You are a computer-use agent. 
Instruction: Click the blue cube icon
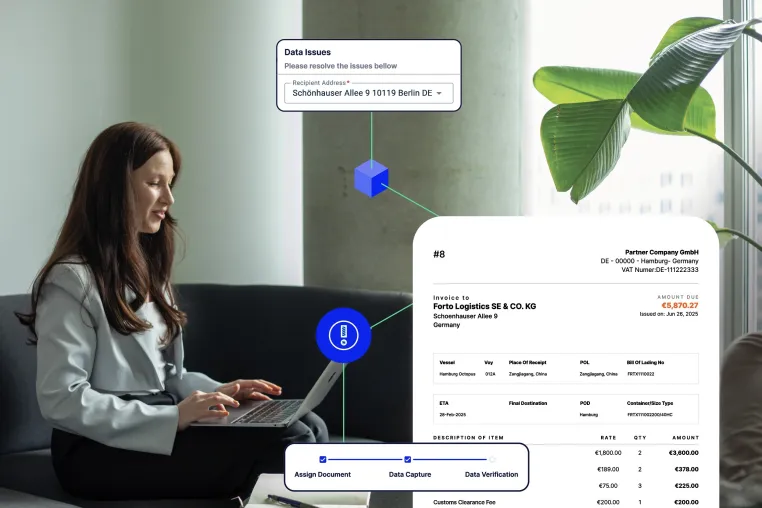[x=371, y=178]
